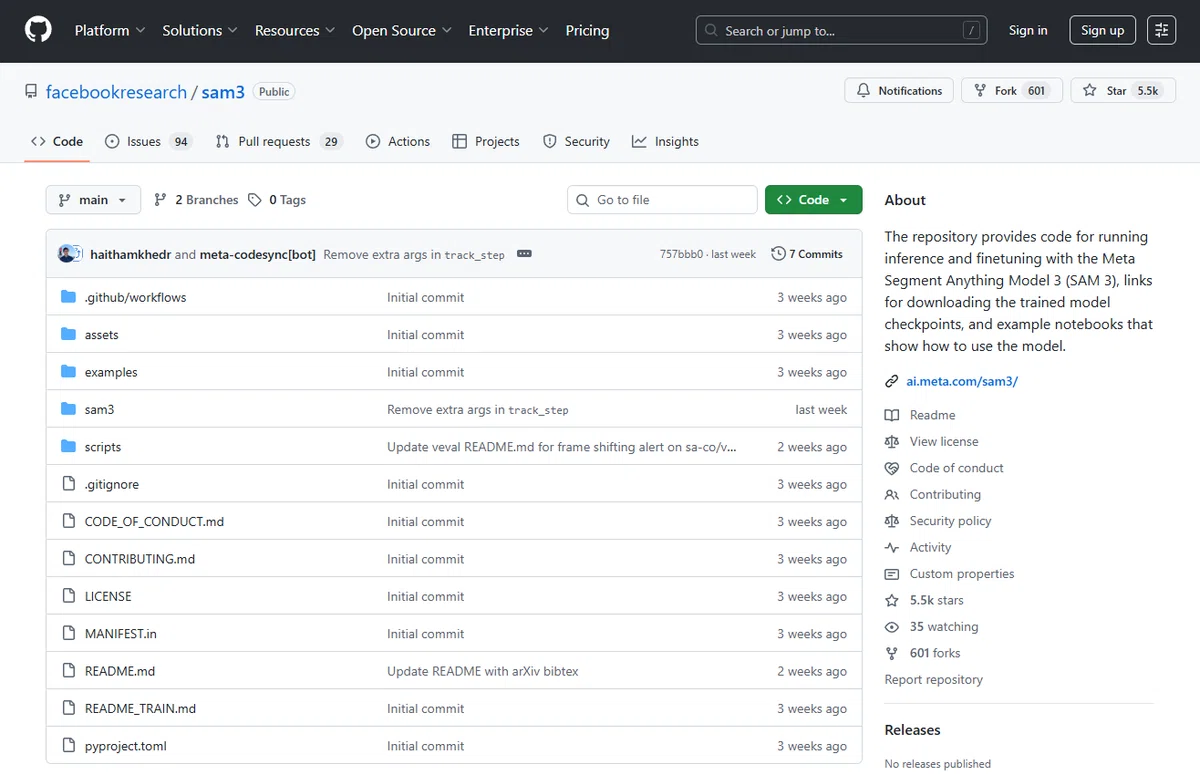Switch to the Pull requests tab
The image size is (1200, 774).
279,142
